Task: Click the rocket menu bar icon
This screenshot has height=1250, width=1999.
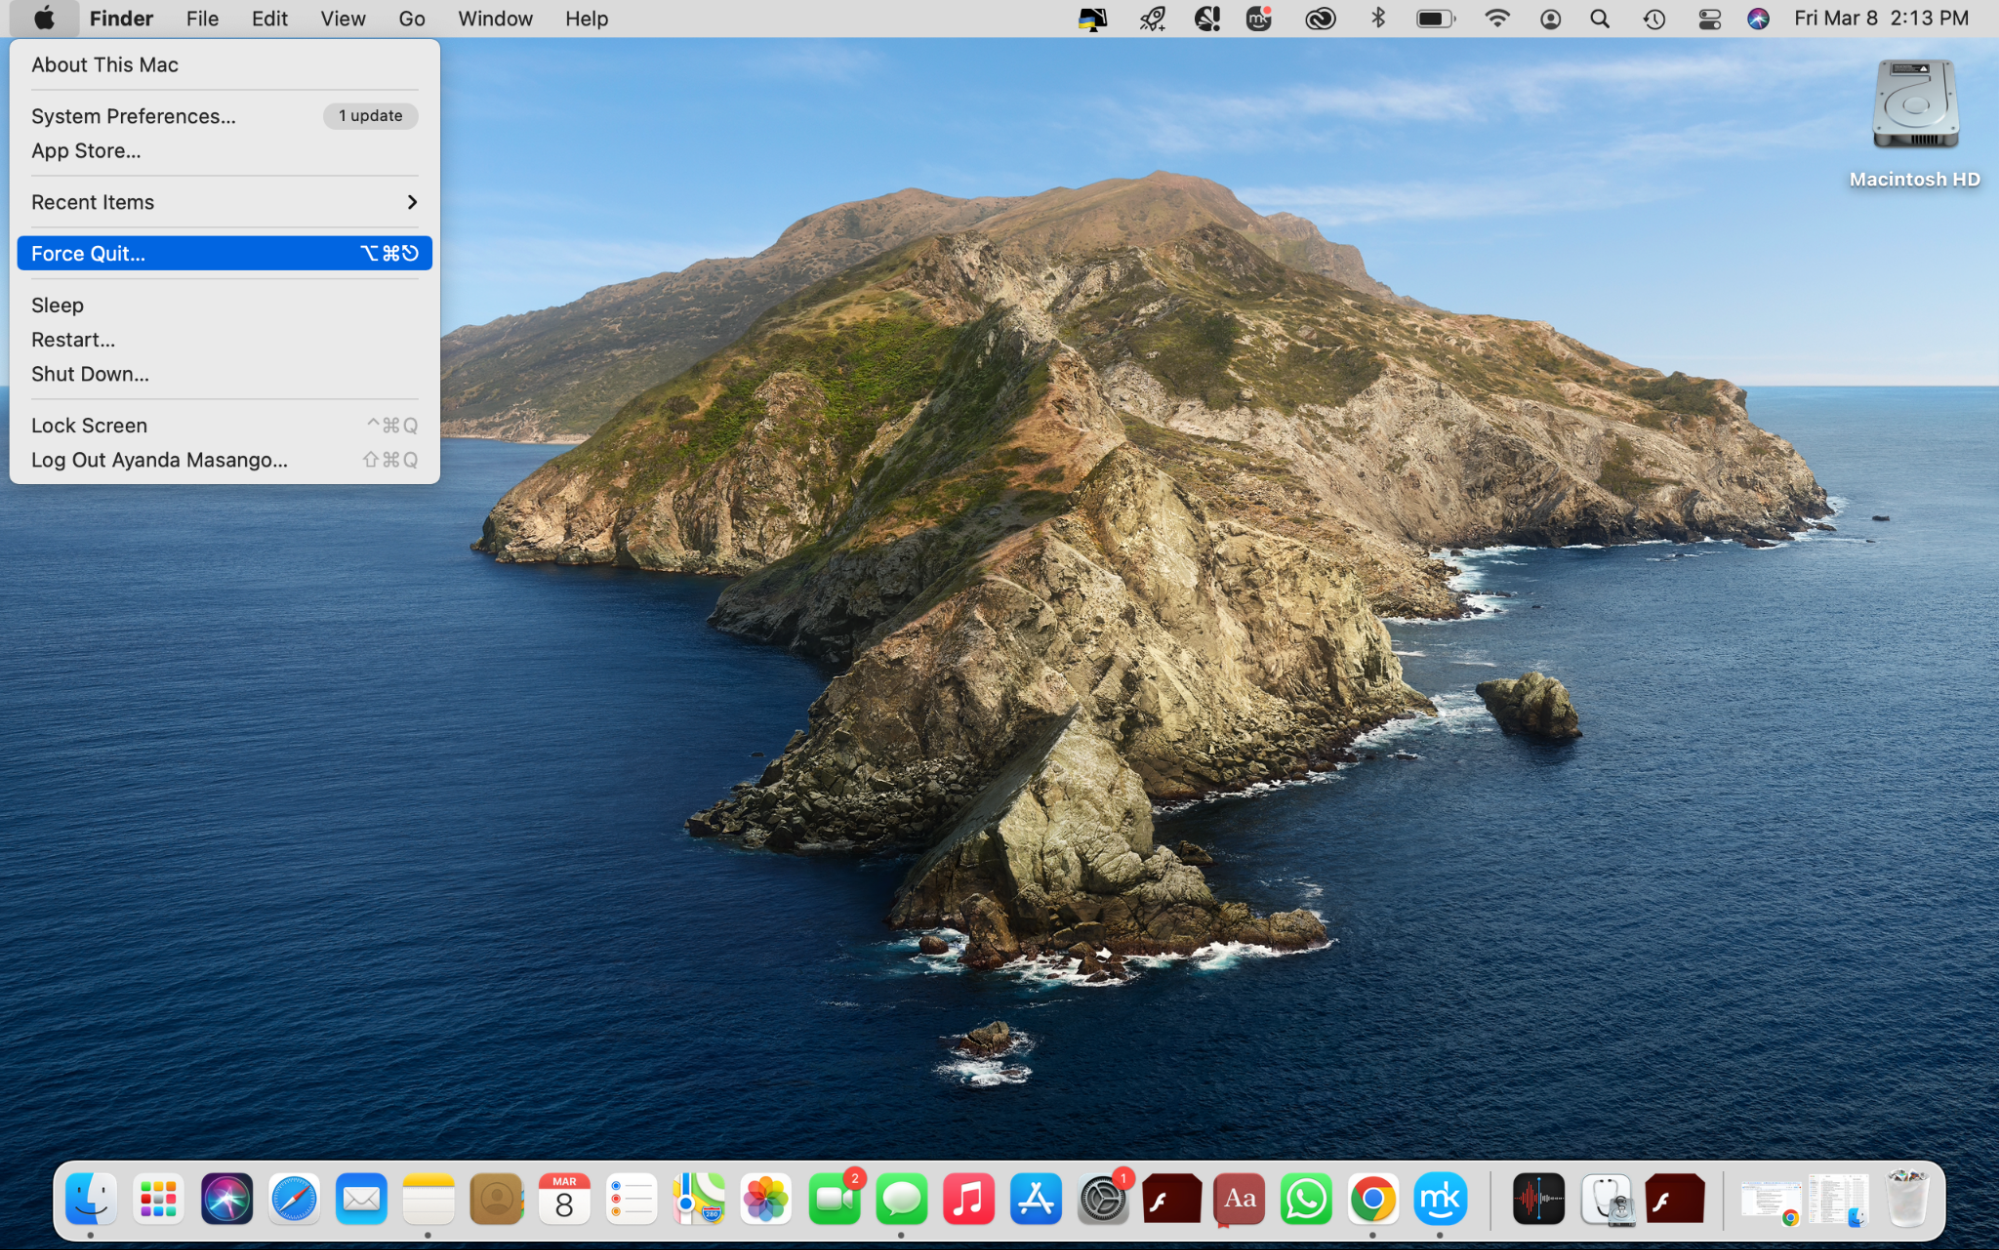Action: click(x=1152, y=19)
